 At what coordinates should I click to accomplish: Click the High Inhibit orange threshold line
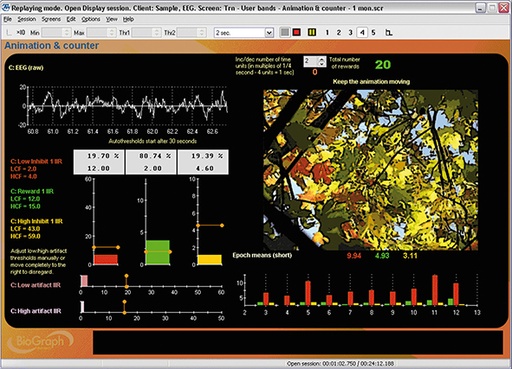[210, 225]
